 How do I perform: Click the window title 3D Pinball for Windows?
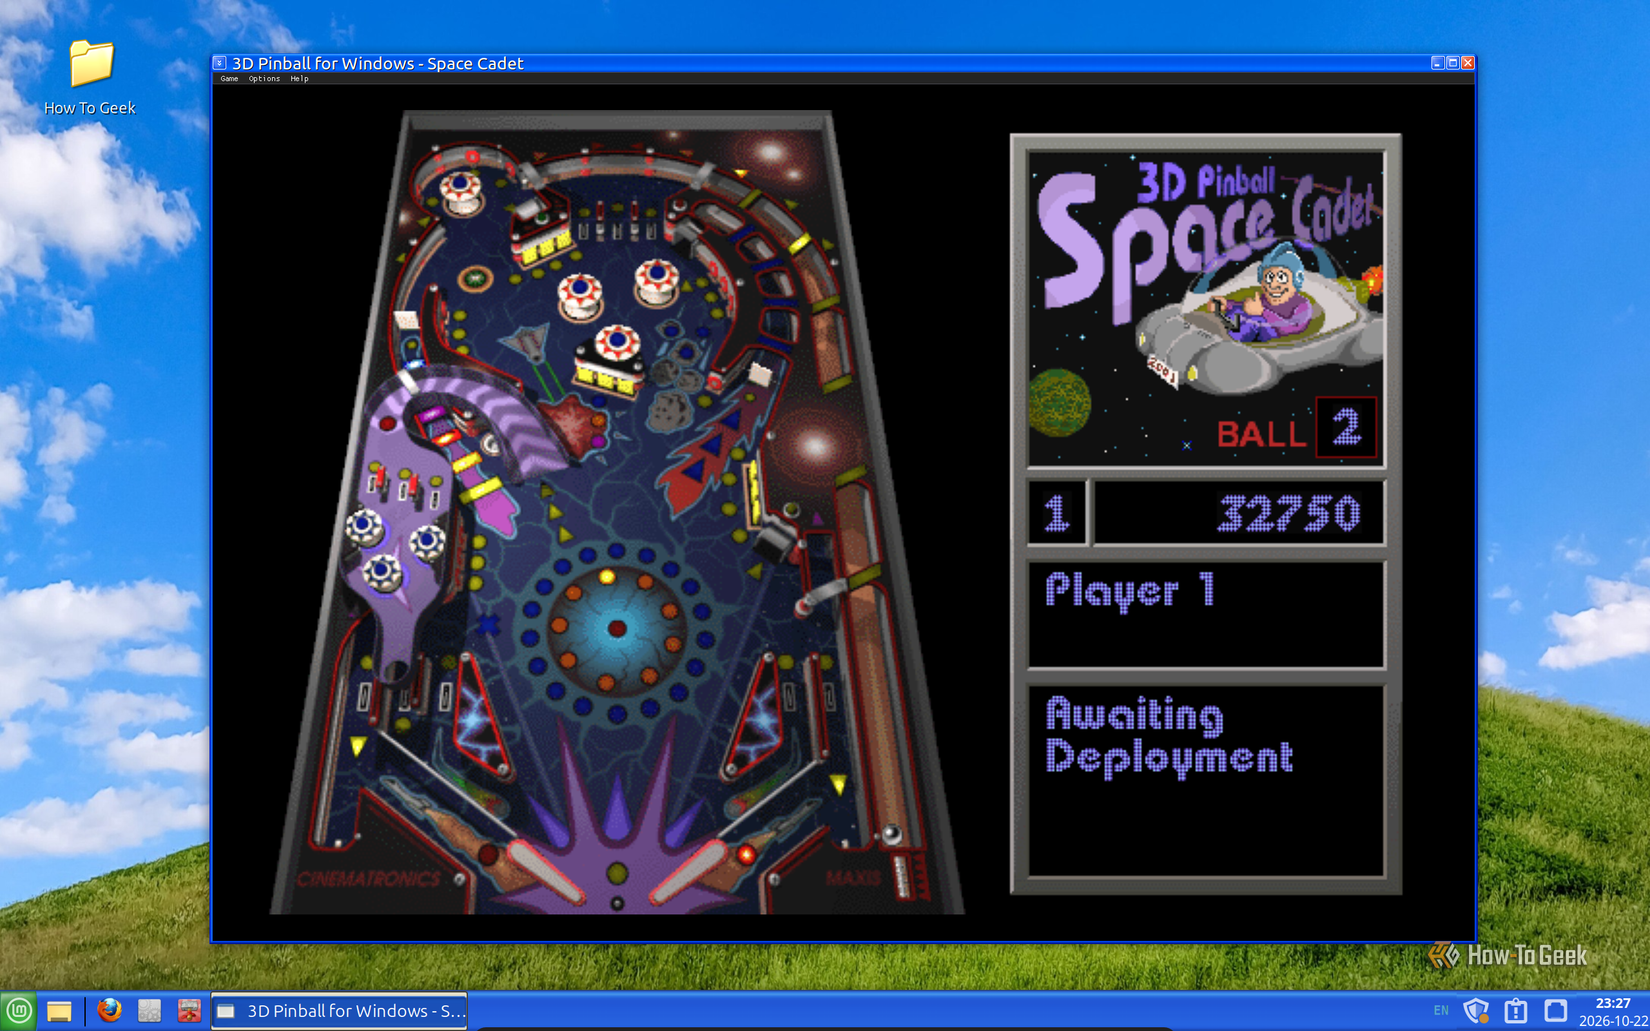click(x=378, y=63)
